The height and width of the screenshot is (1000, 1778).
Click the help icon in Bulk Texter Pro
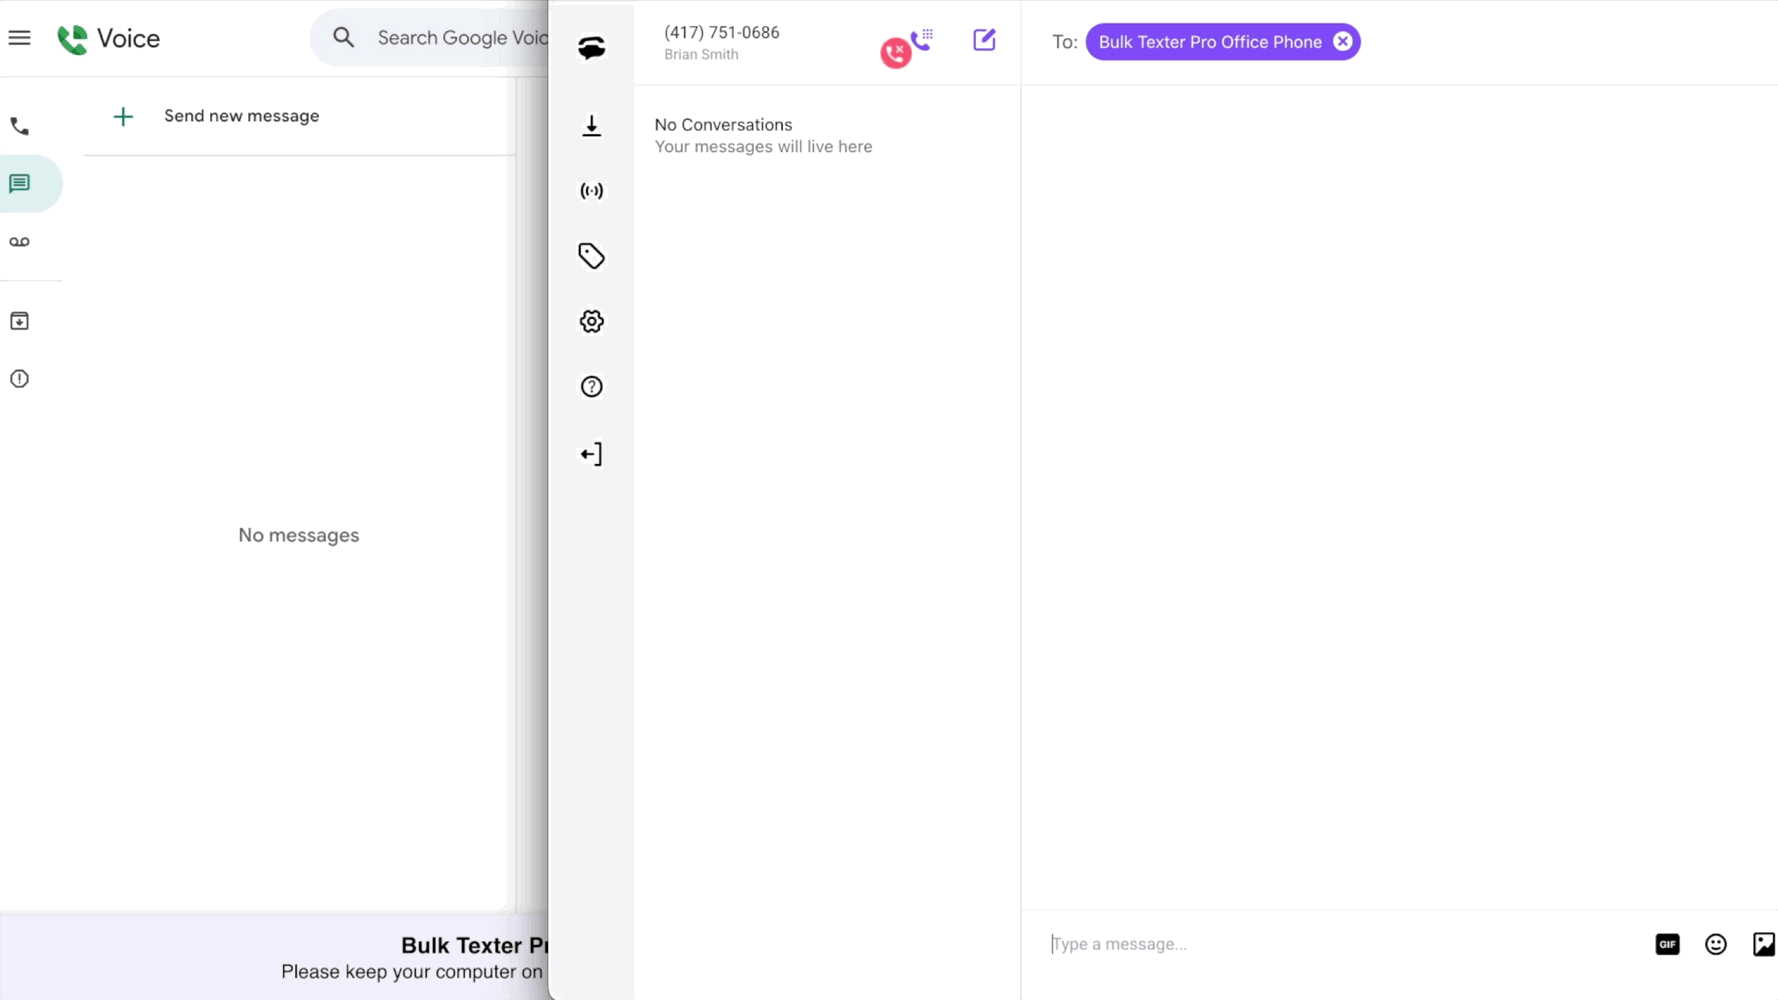click(x=591, y=387)
